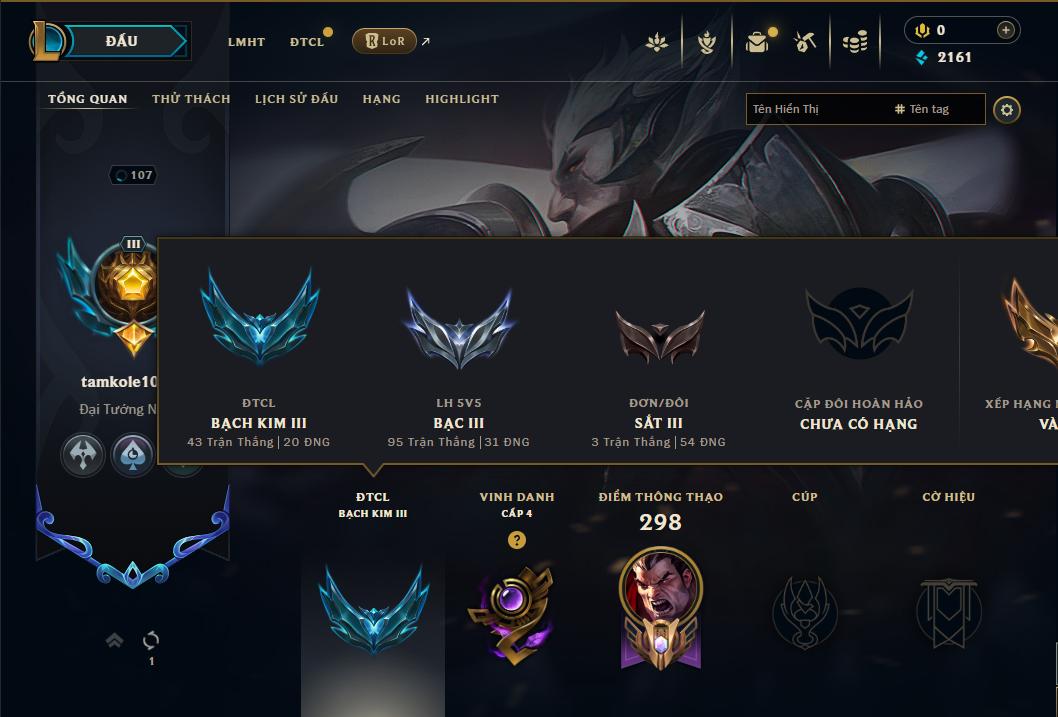This screenshot has height=717, width=1058.
Task: Click the refresh arrows icon below banner
Action: [151, 639]
